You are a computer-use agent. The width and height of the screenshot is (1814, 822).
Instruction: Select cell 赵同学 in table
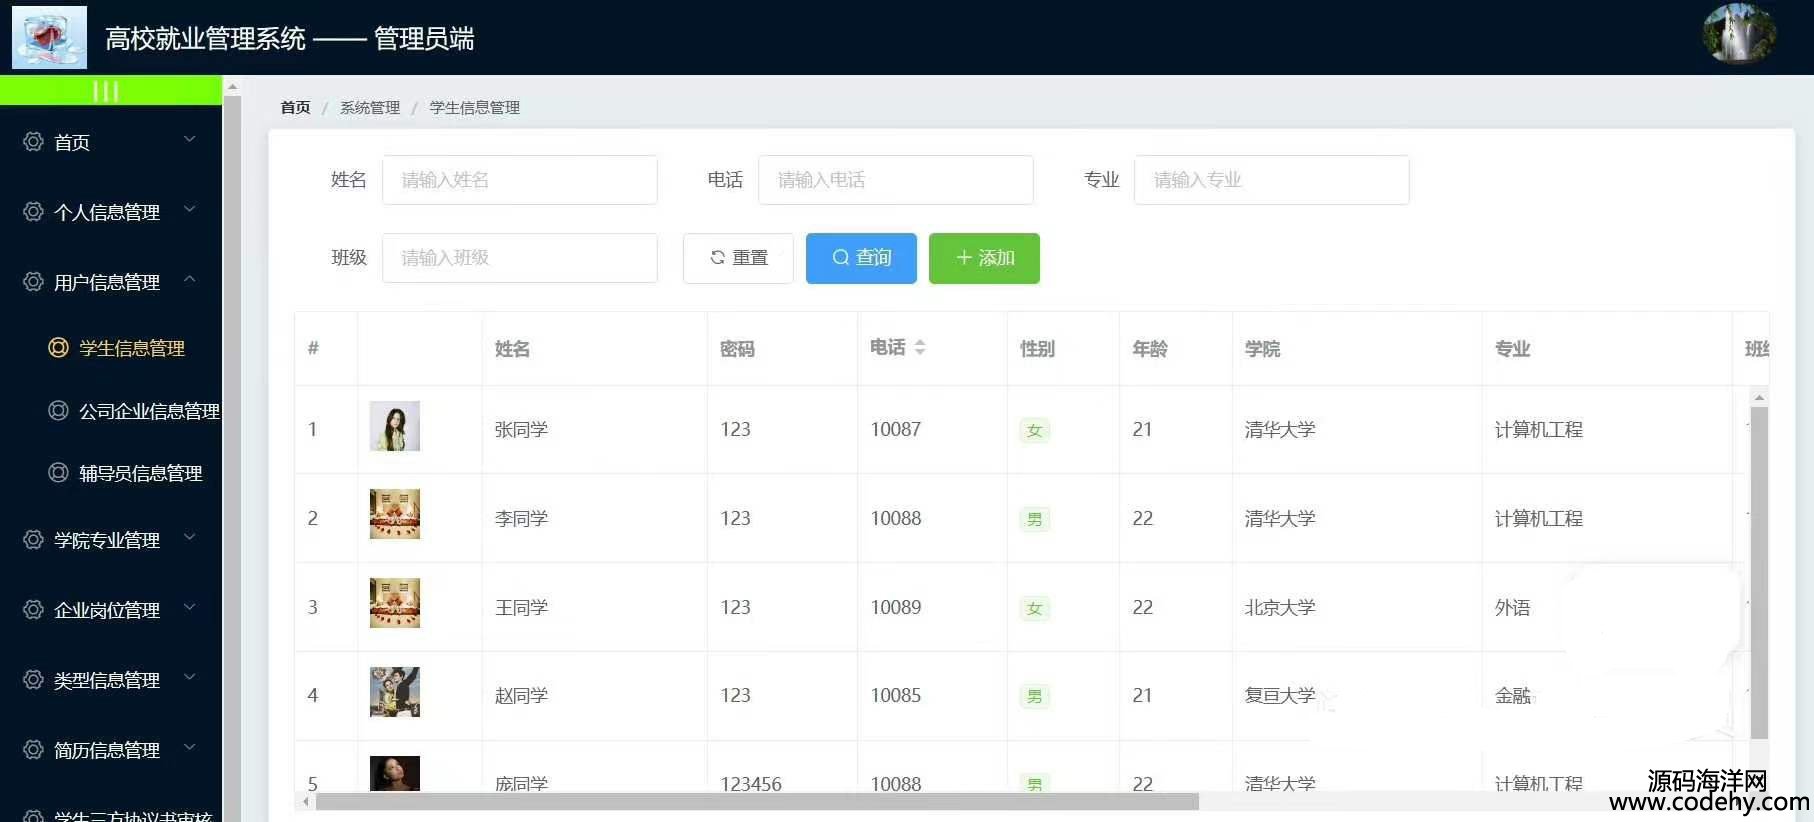coord(521,695)
